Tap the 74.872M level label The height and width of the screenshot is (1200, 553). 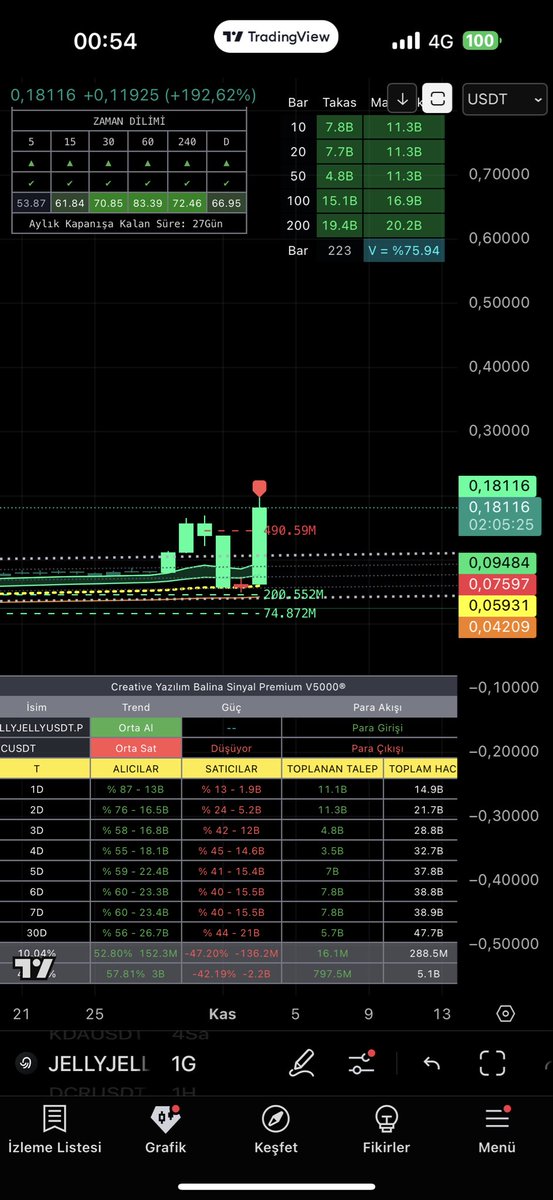pyautogui.click(x=289, y=613)
